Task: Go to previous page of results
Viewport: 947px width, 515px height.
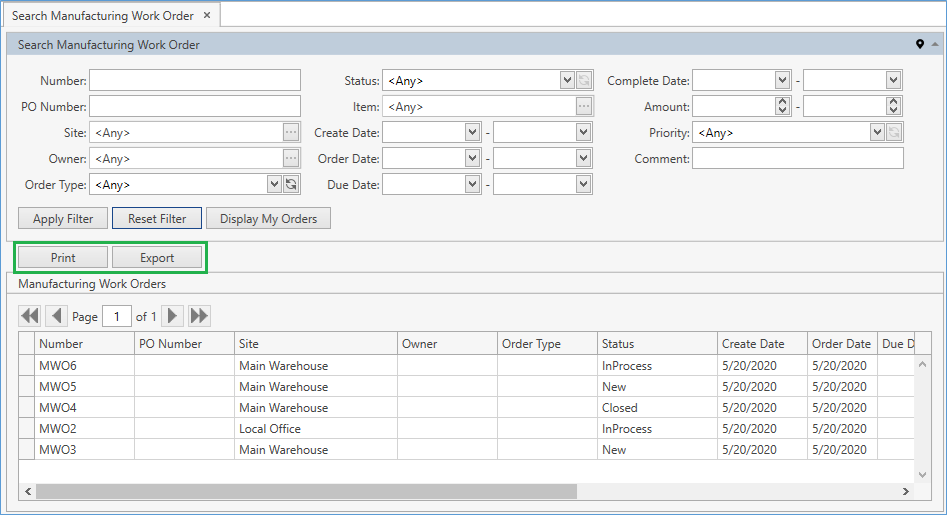Action: 57,316
